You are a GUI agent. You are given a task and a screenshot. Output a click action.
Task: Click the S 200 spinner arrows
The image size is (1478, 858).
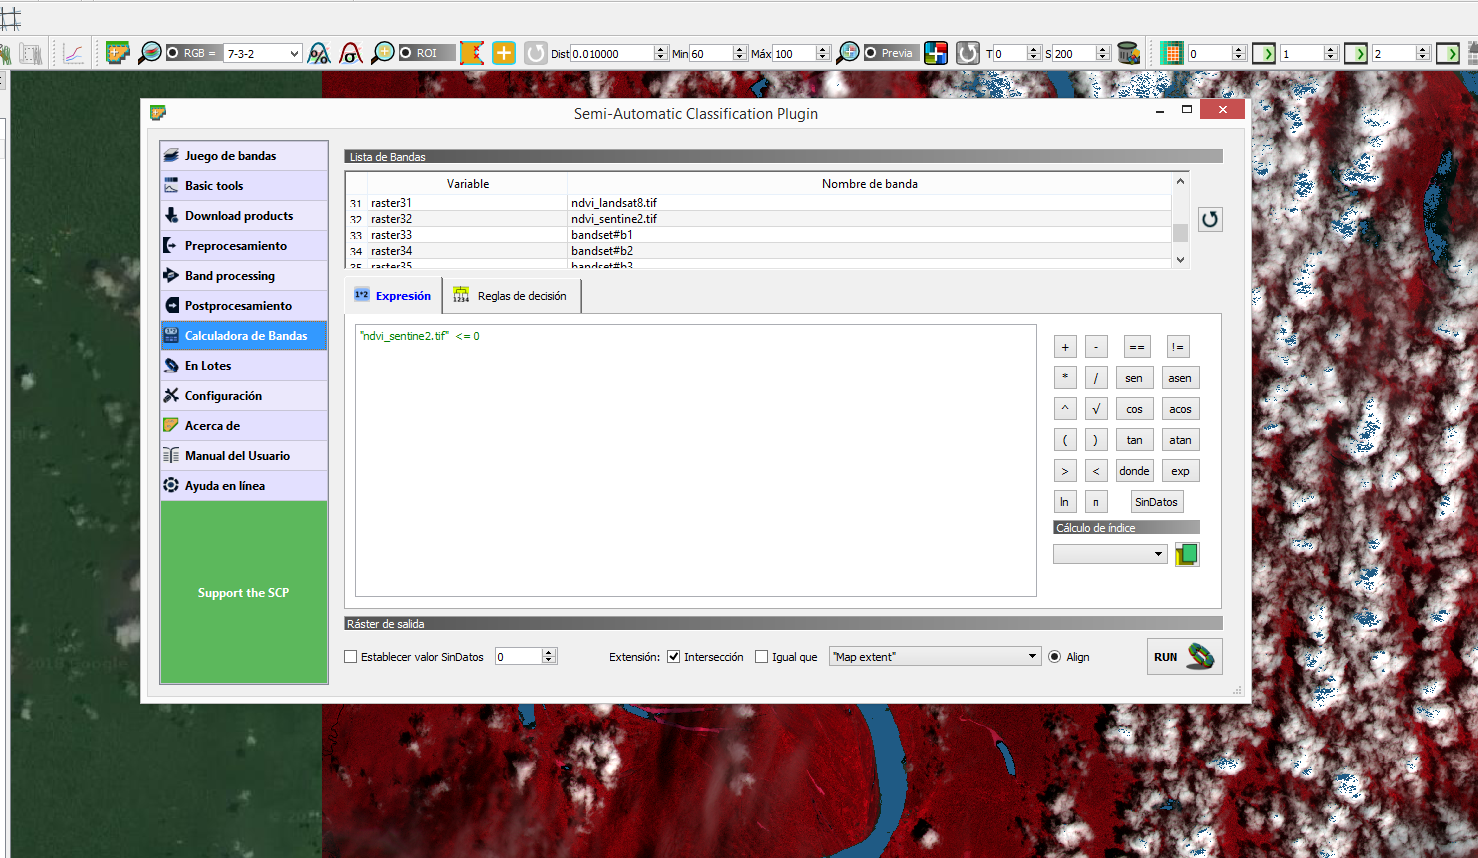(x=1103, y=53)
